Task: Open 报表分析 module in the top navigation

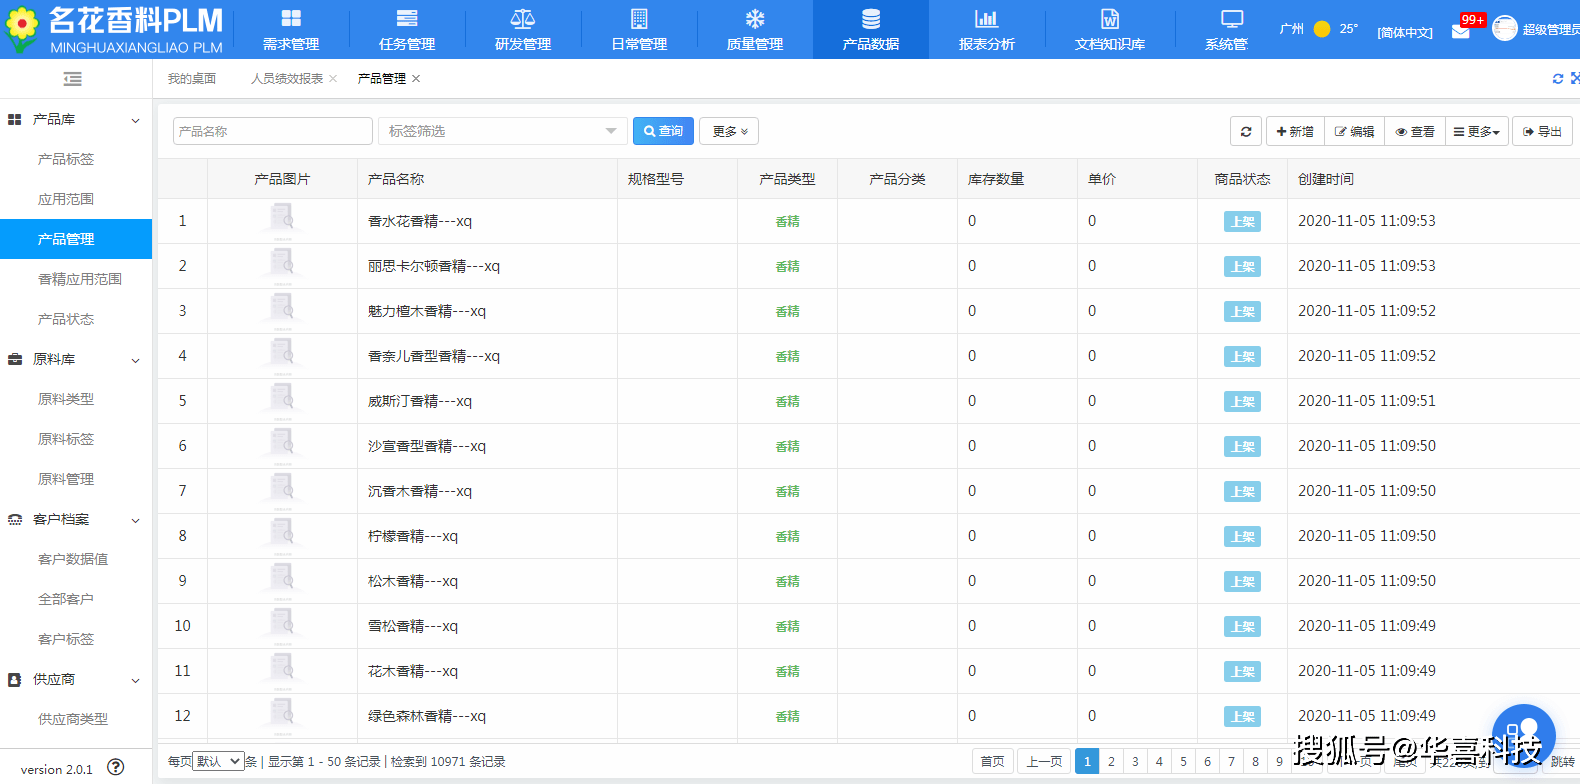Action: [986, 30]
